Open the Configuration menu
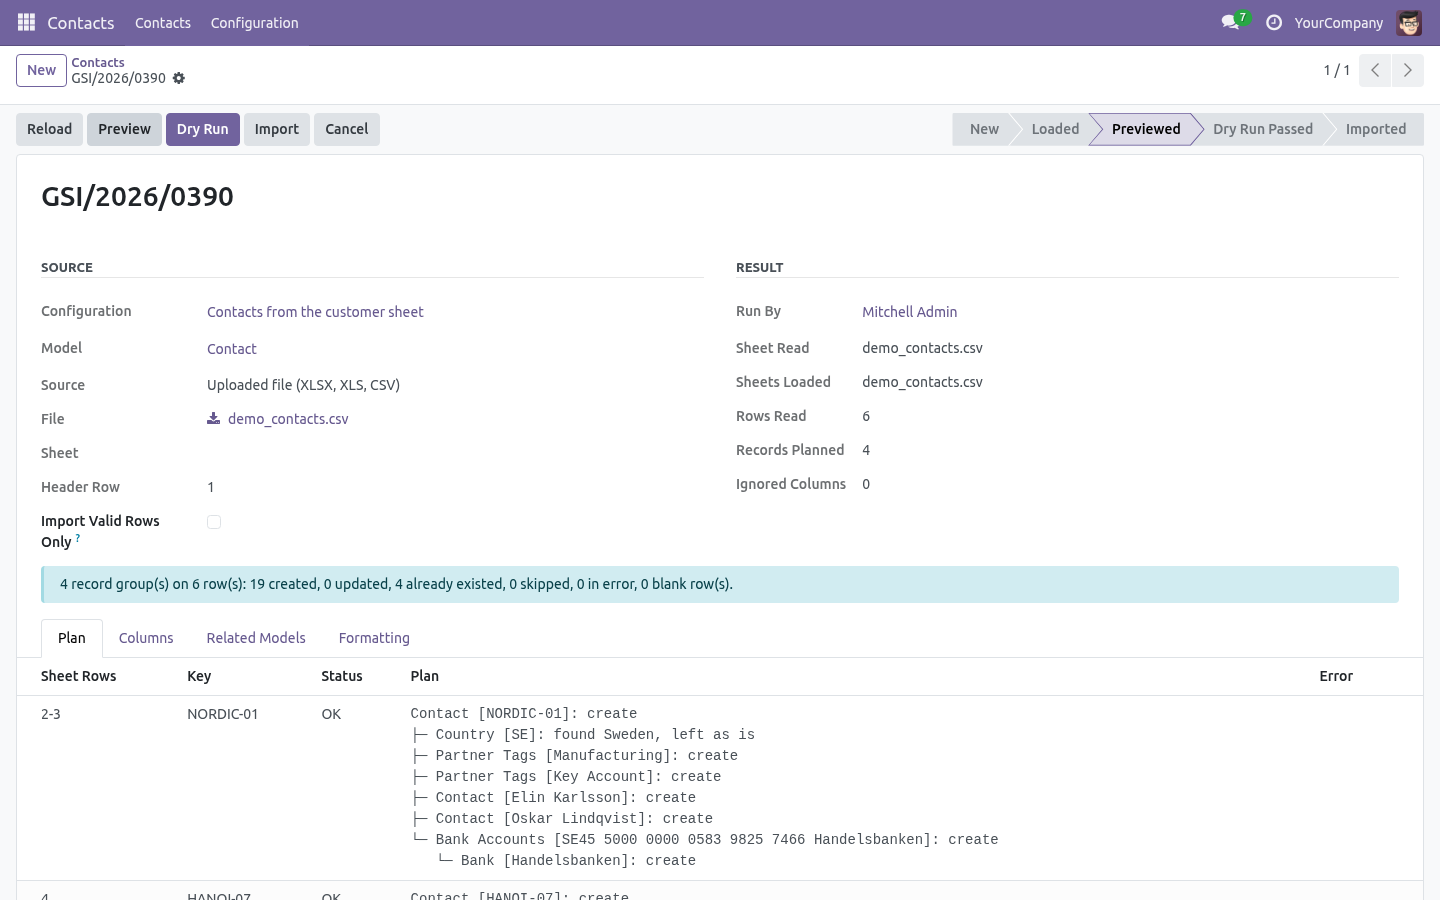 [x=254, y=22]
